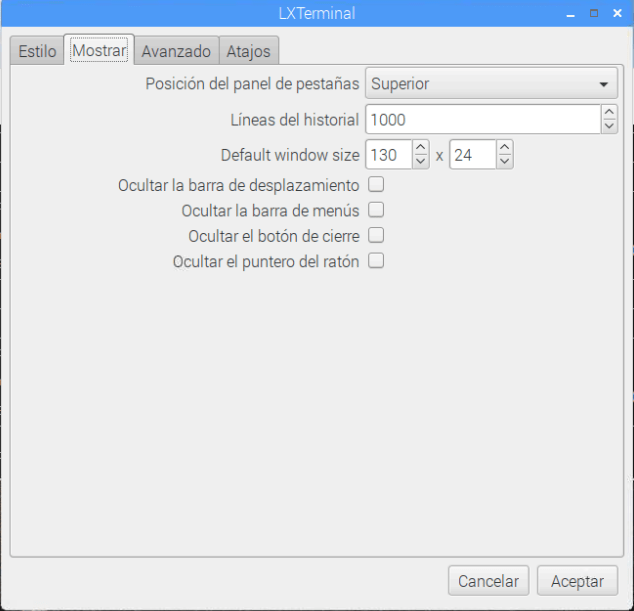Increase default window width of 130

coord(421,147)
